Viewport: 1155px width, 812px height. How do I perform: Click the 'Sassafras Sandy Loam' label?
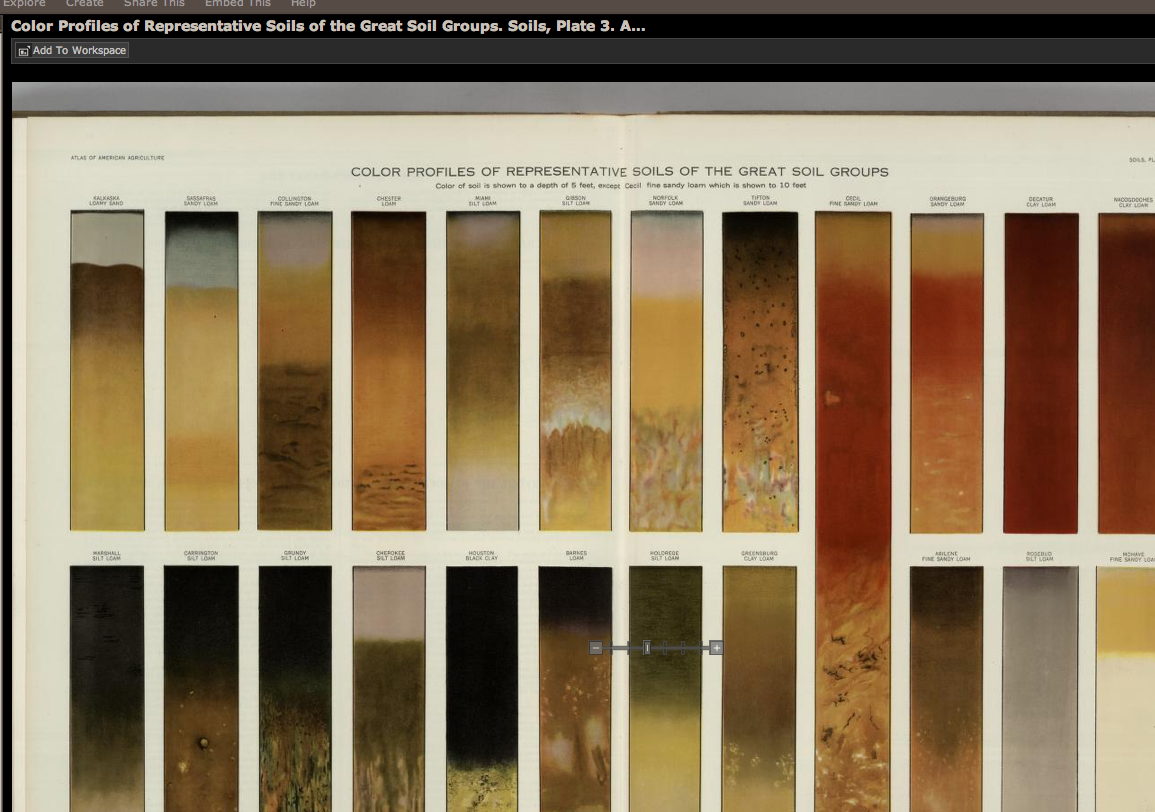[200, 200]
